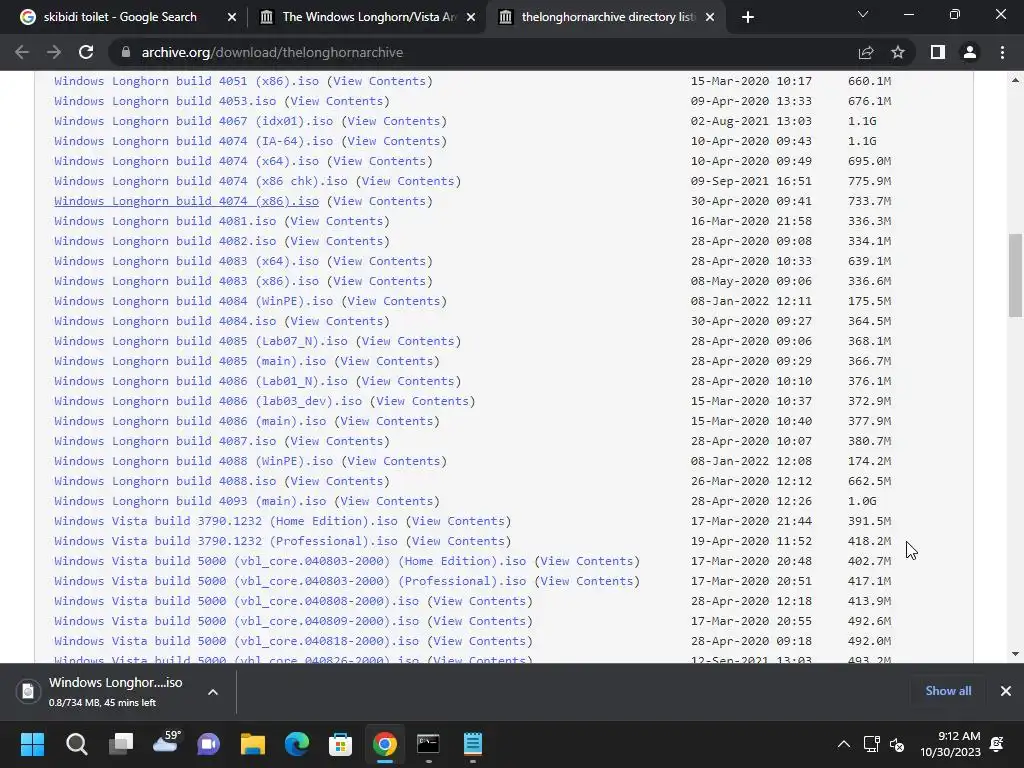Click the padlock site info icon
1024x768 pixels.
pyautogui.click(x=126, y=52)
